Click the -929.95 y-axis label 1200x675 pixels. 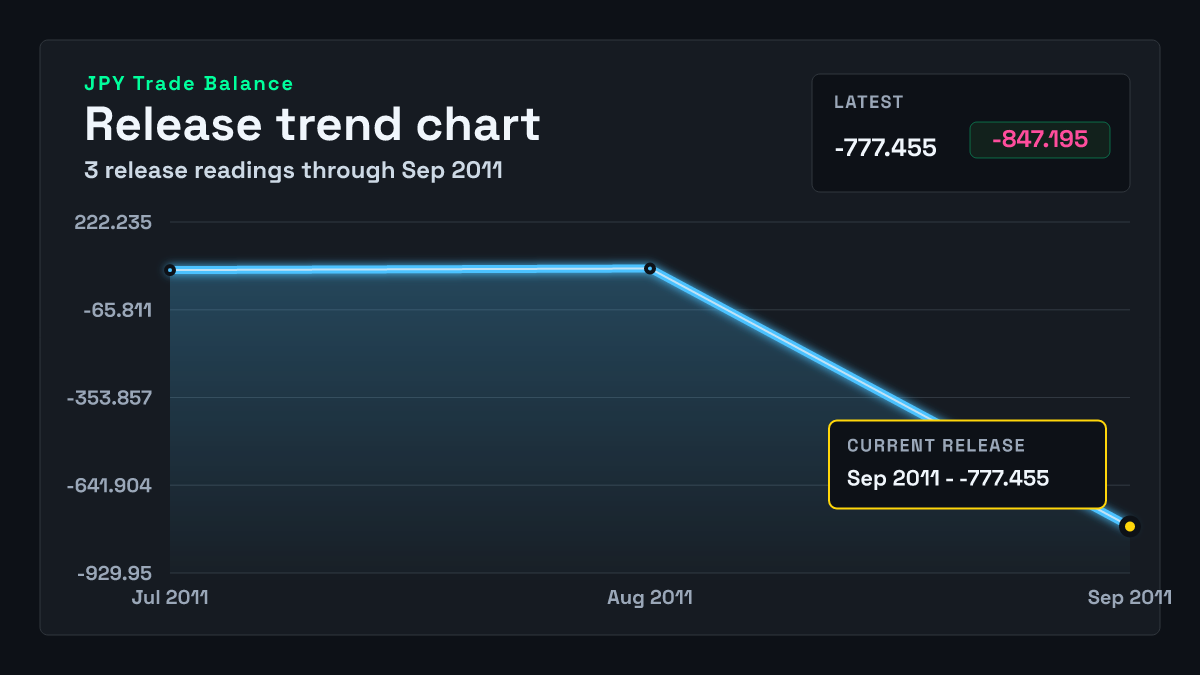[x=113, y=574]
